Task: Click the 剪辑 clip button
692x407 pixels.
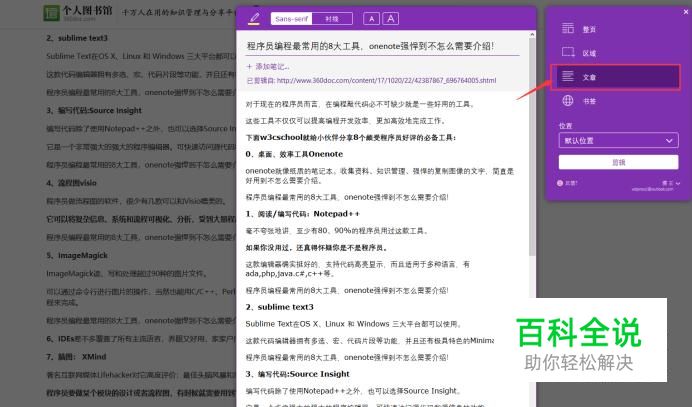Action: 618,162
